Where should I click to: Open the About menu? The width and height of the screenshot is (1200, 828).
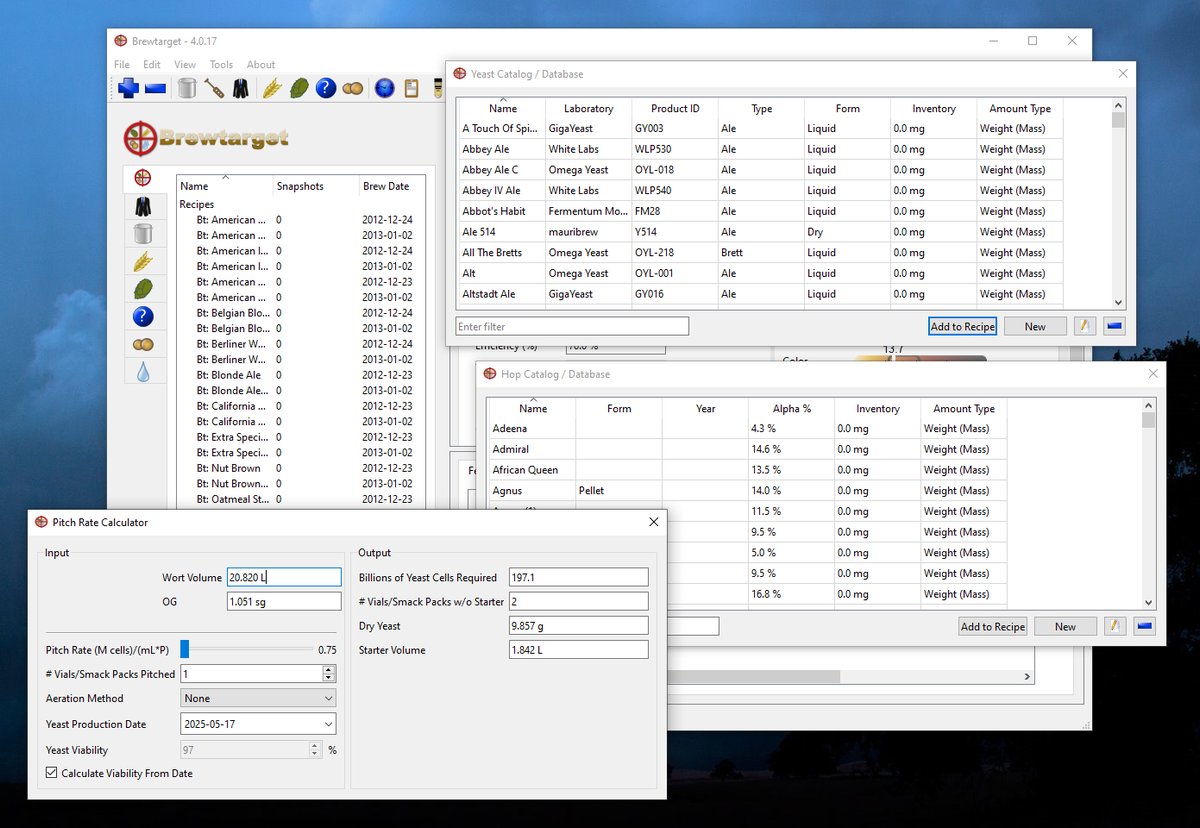[x=261, y=65]
